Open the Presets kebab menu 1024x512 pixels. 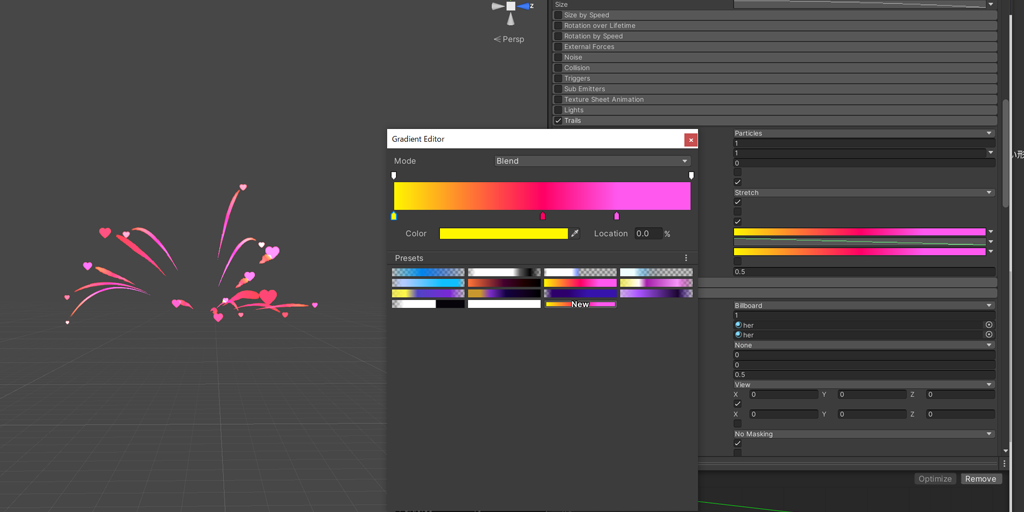pos(686,258)
